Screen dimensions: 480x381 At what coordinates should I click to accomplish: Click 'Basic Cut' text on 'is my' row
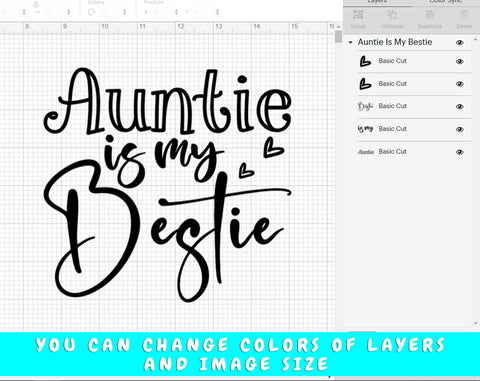393,129
